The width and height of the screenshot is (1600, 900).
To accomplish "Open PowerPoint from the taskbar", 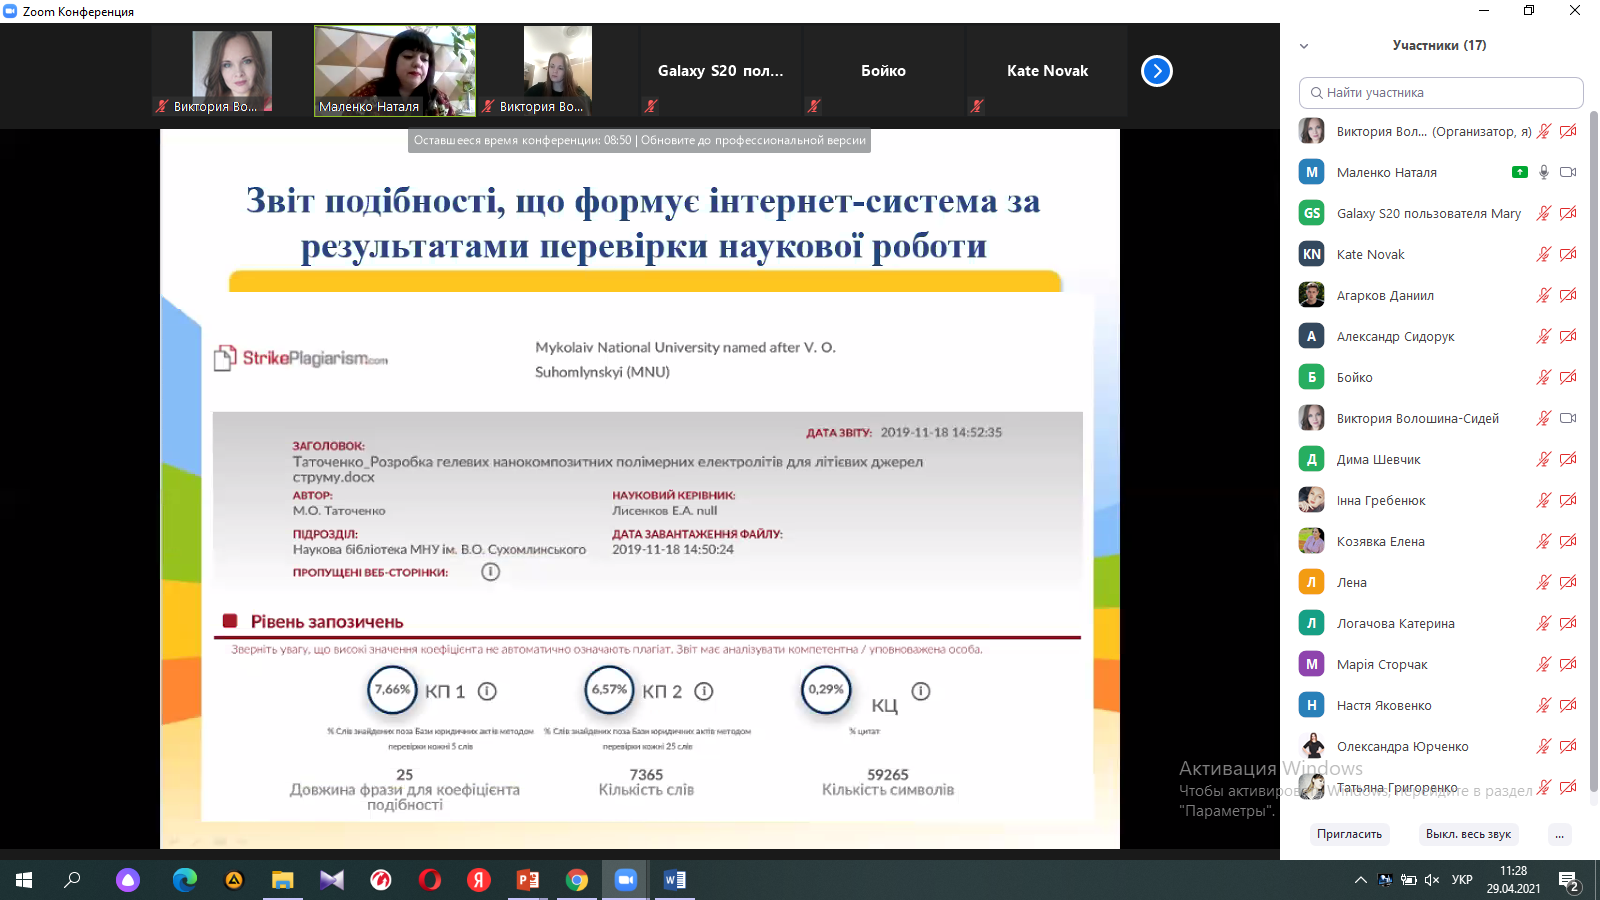I will click(528, 880).
